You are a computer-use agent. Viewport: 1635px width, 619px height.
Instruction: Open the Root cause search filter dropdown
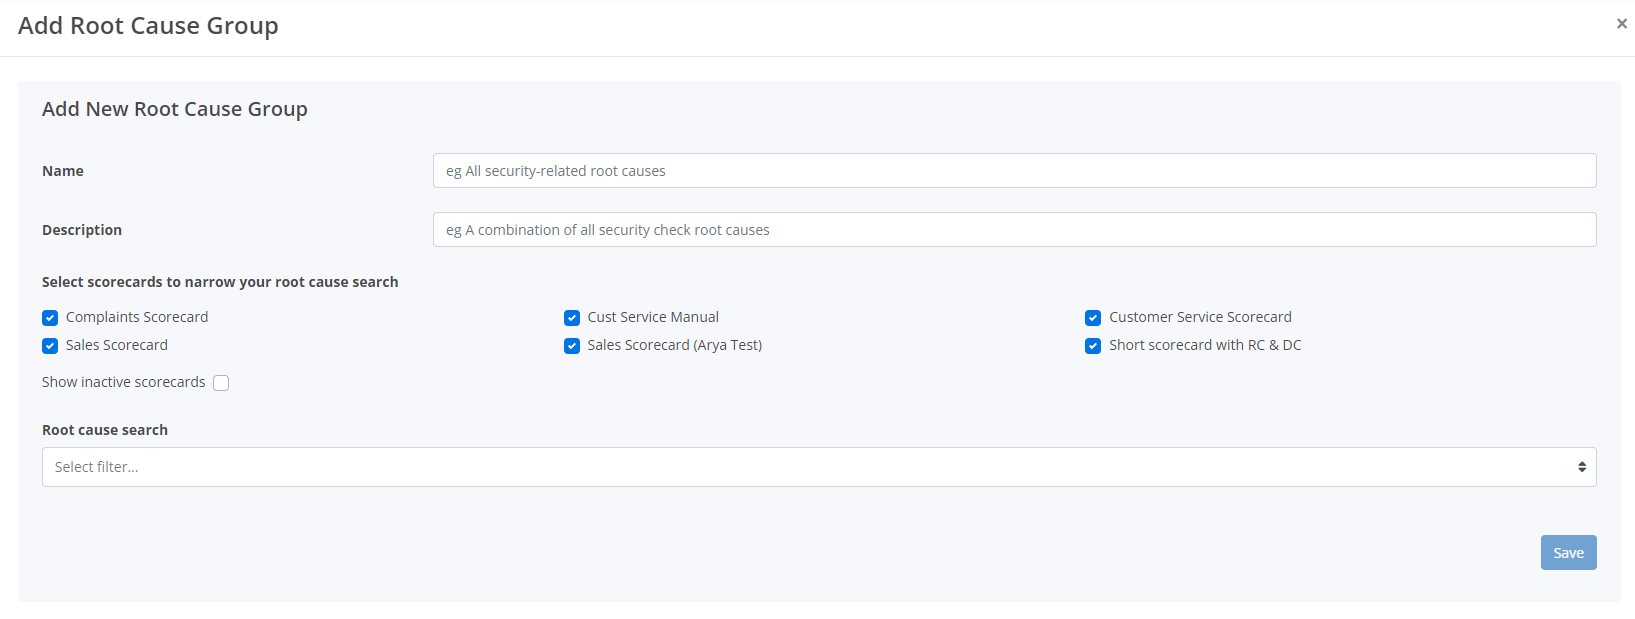coord(819,467)
